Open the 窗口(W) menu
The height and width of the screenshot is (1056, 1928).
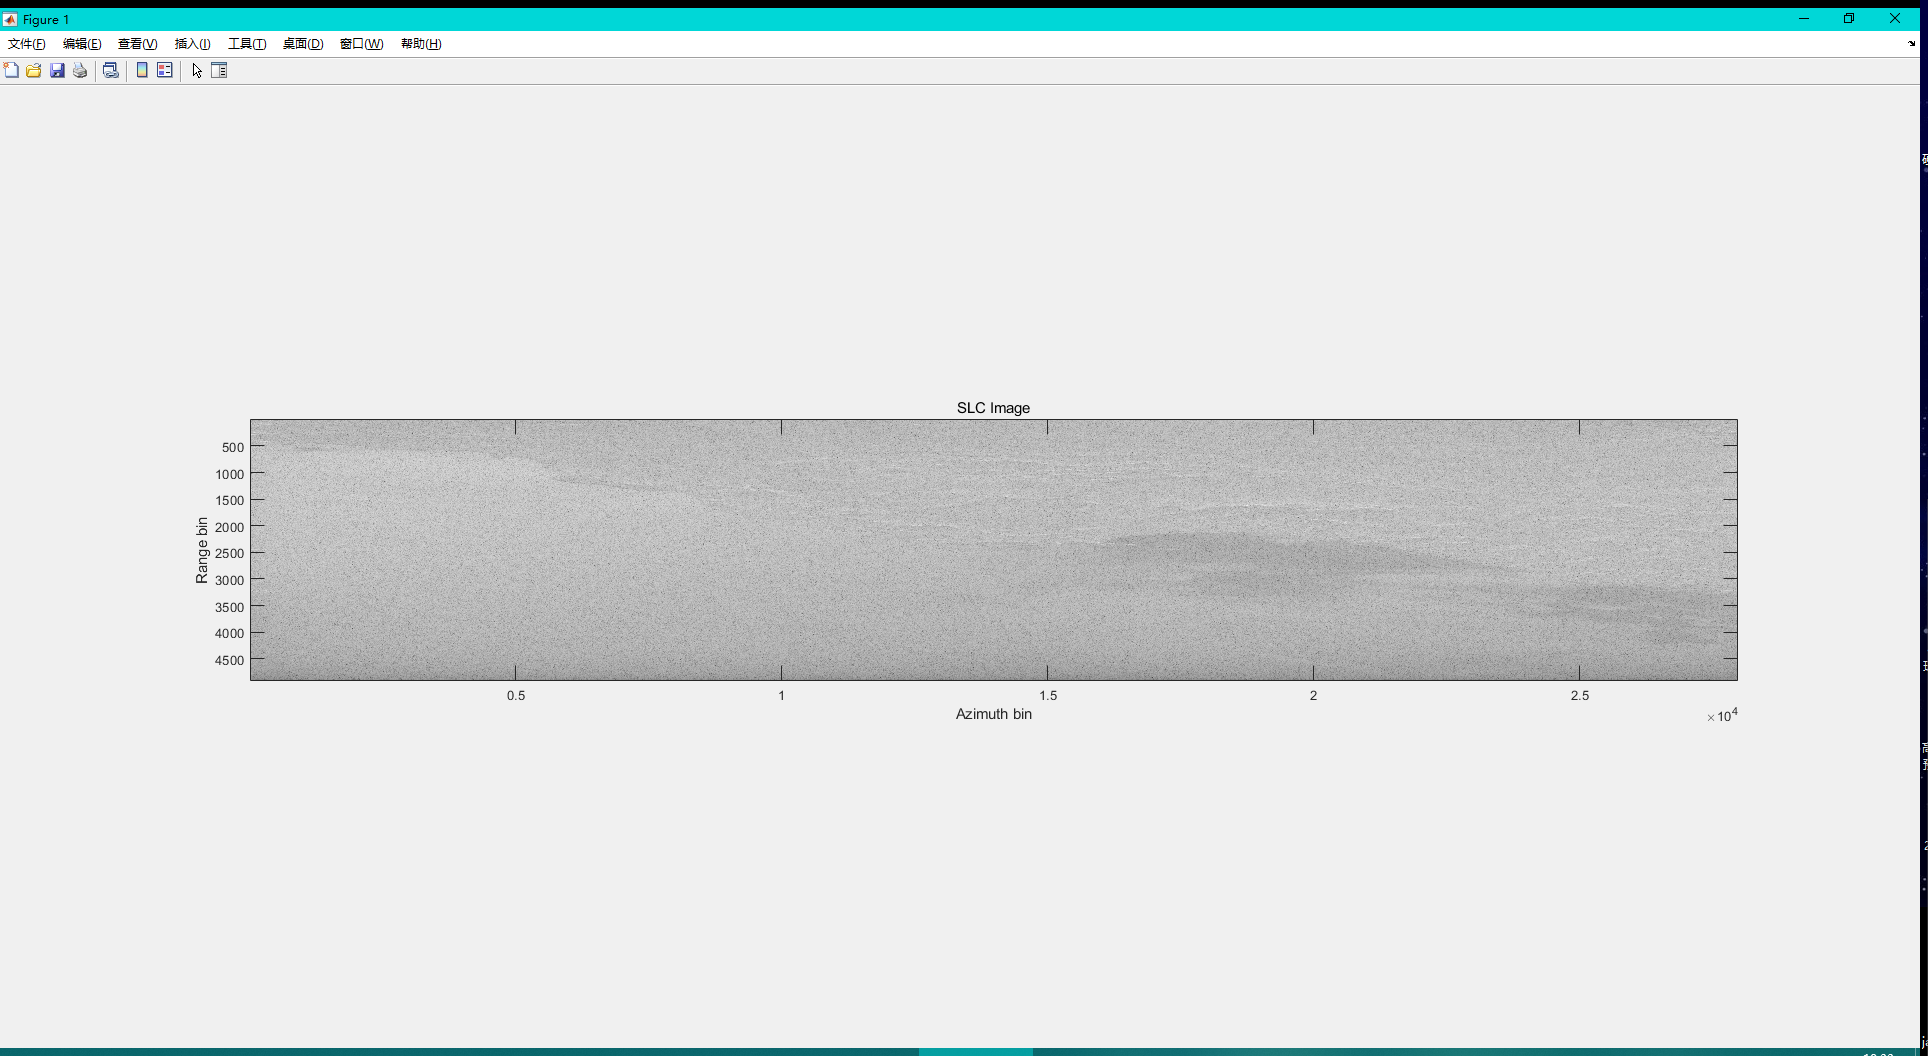(x=362, y=44)
